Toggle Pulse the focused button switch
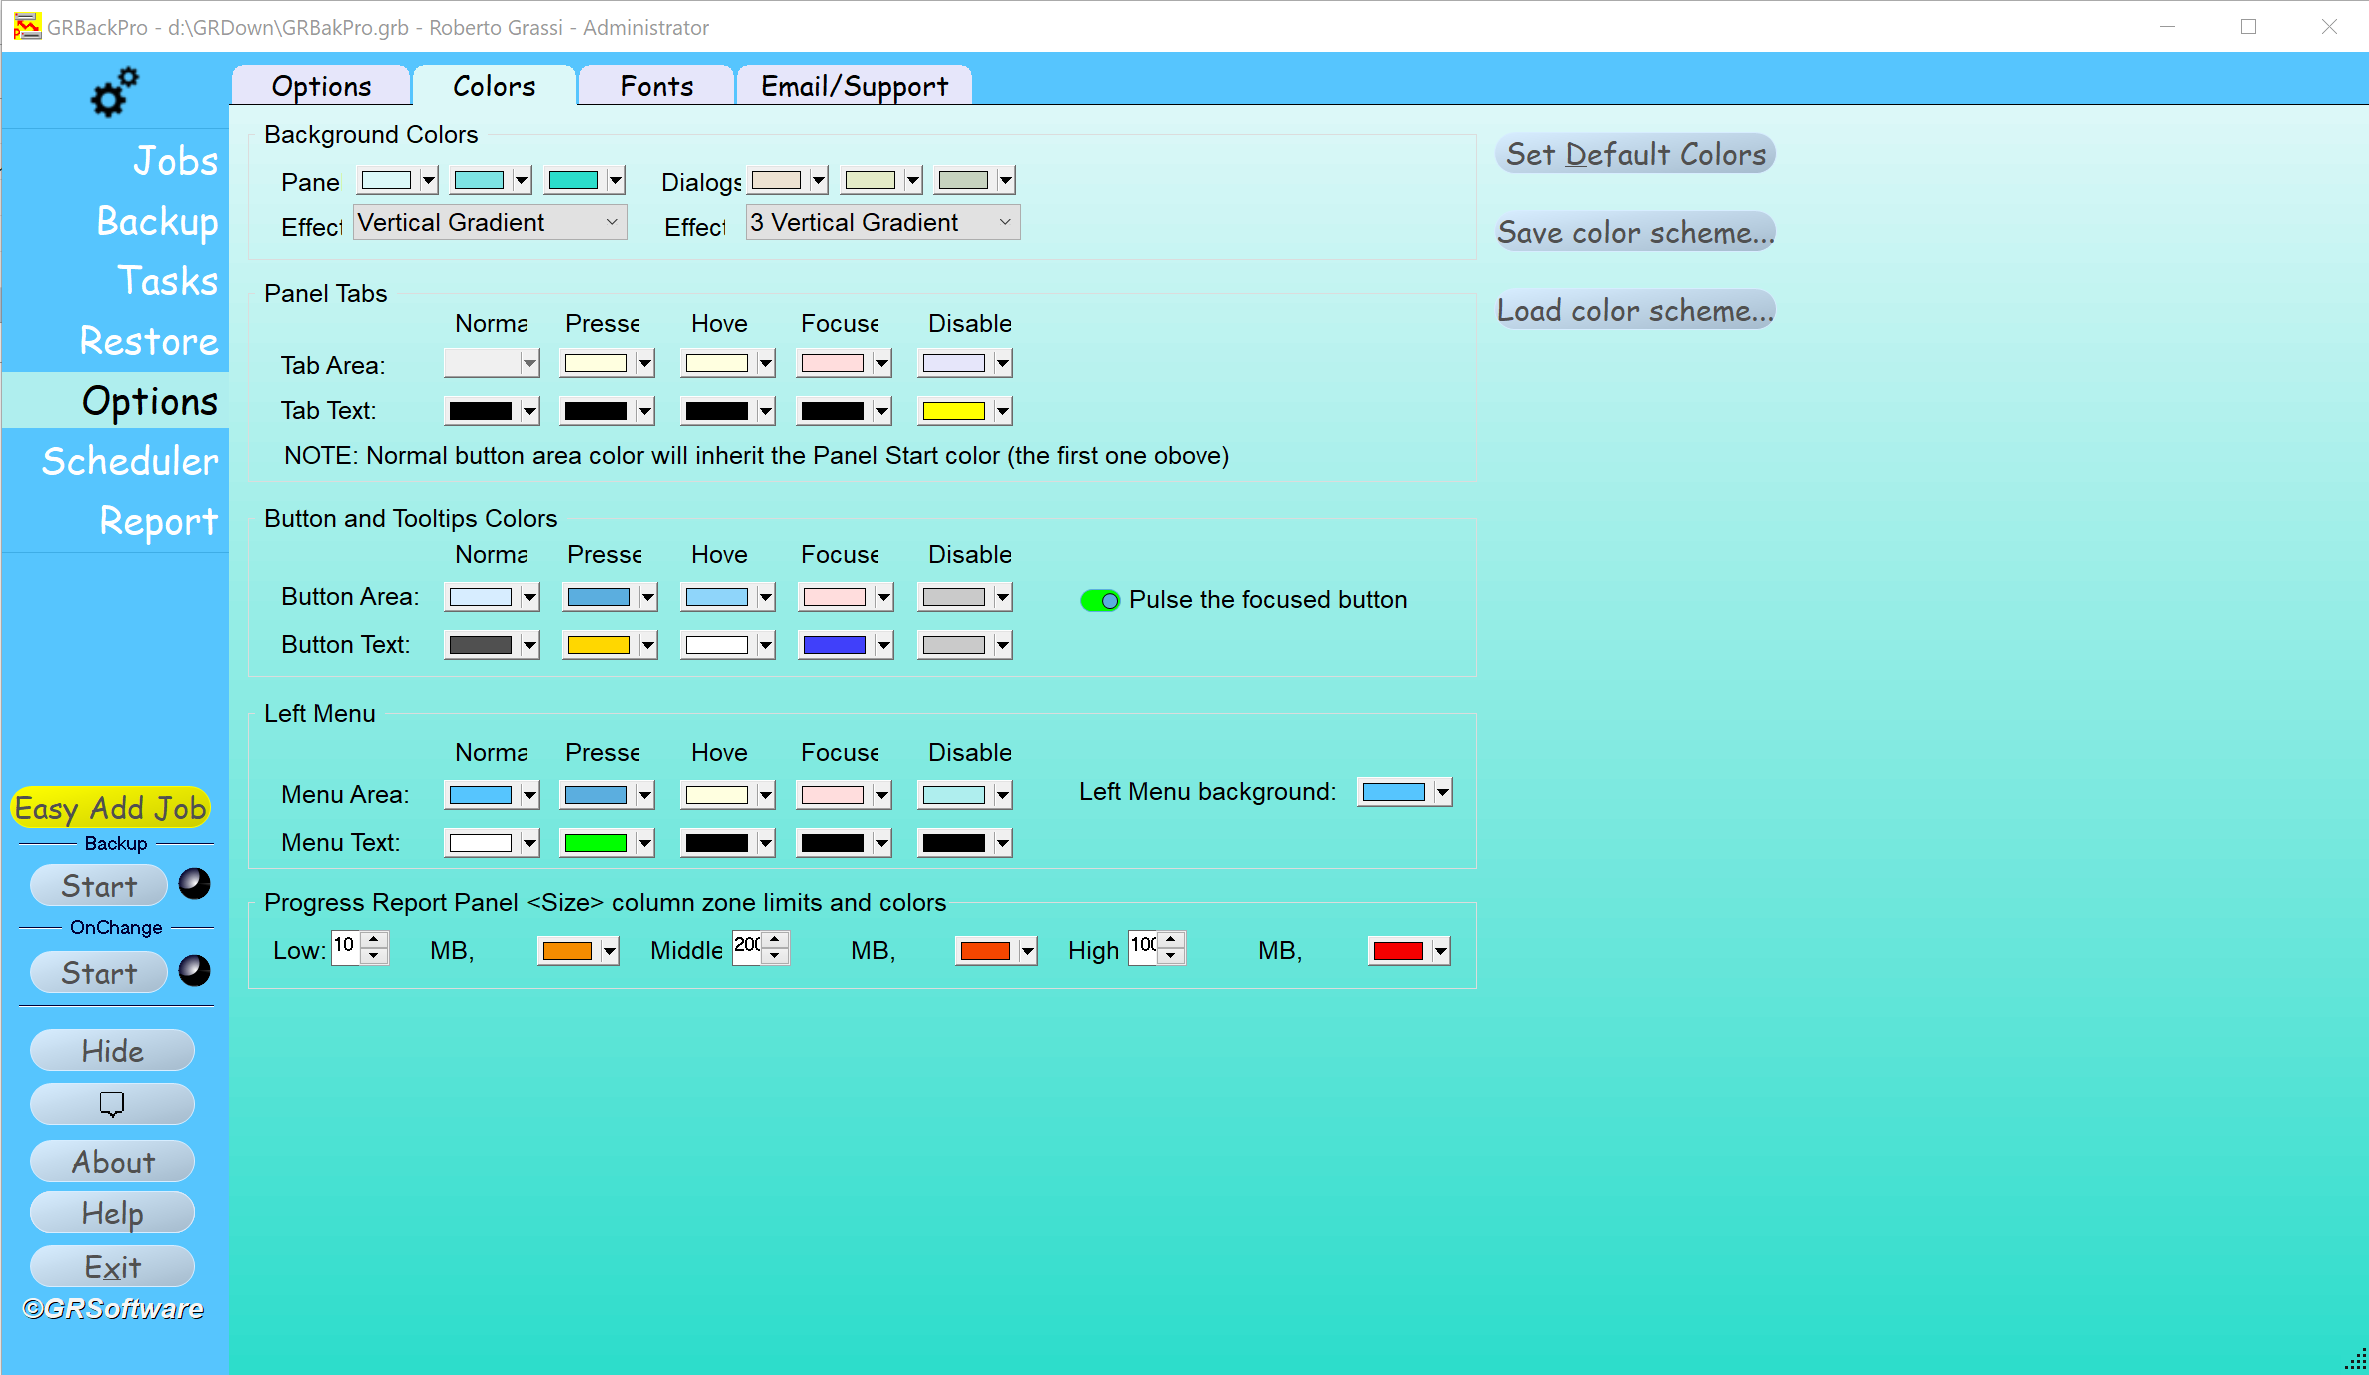The height and width of the screenshot is (1375, 2369). click(1100, 600)
